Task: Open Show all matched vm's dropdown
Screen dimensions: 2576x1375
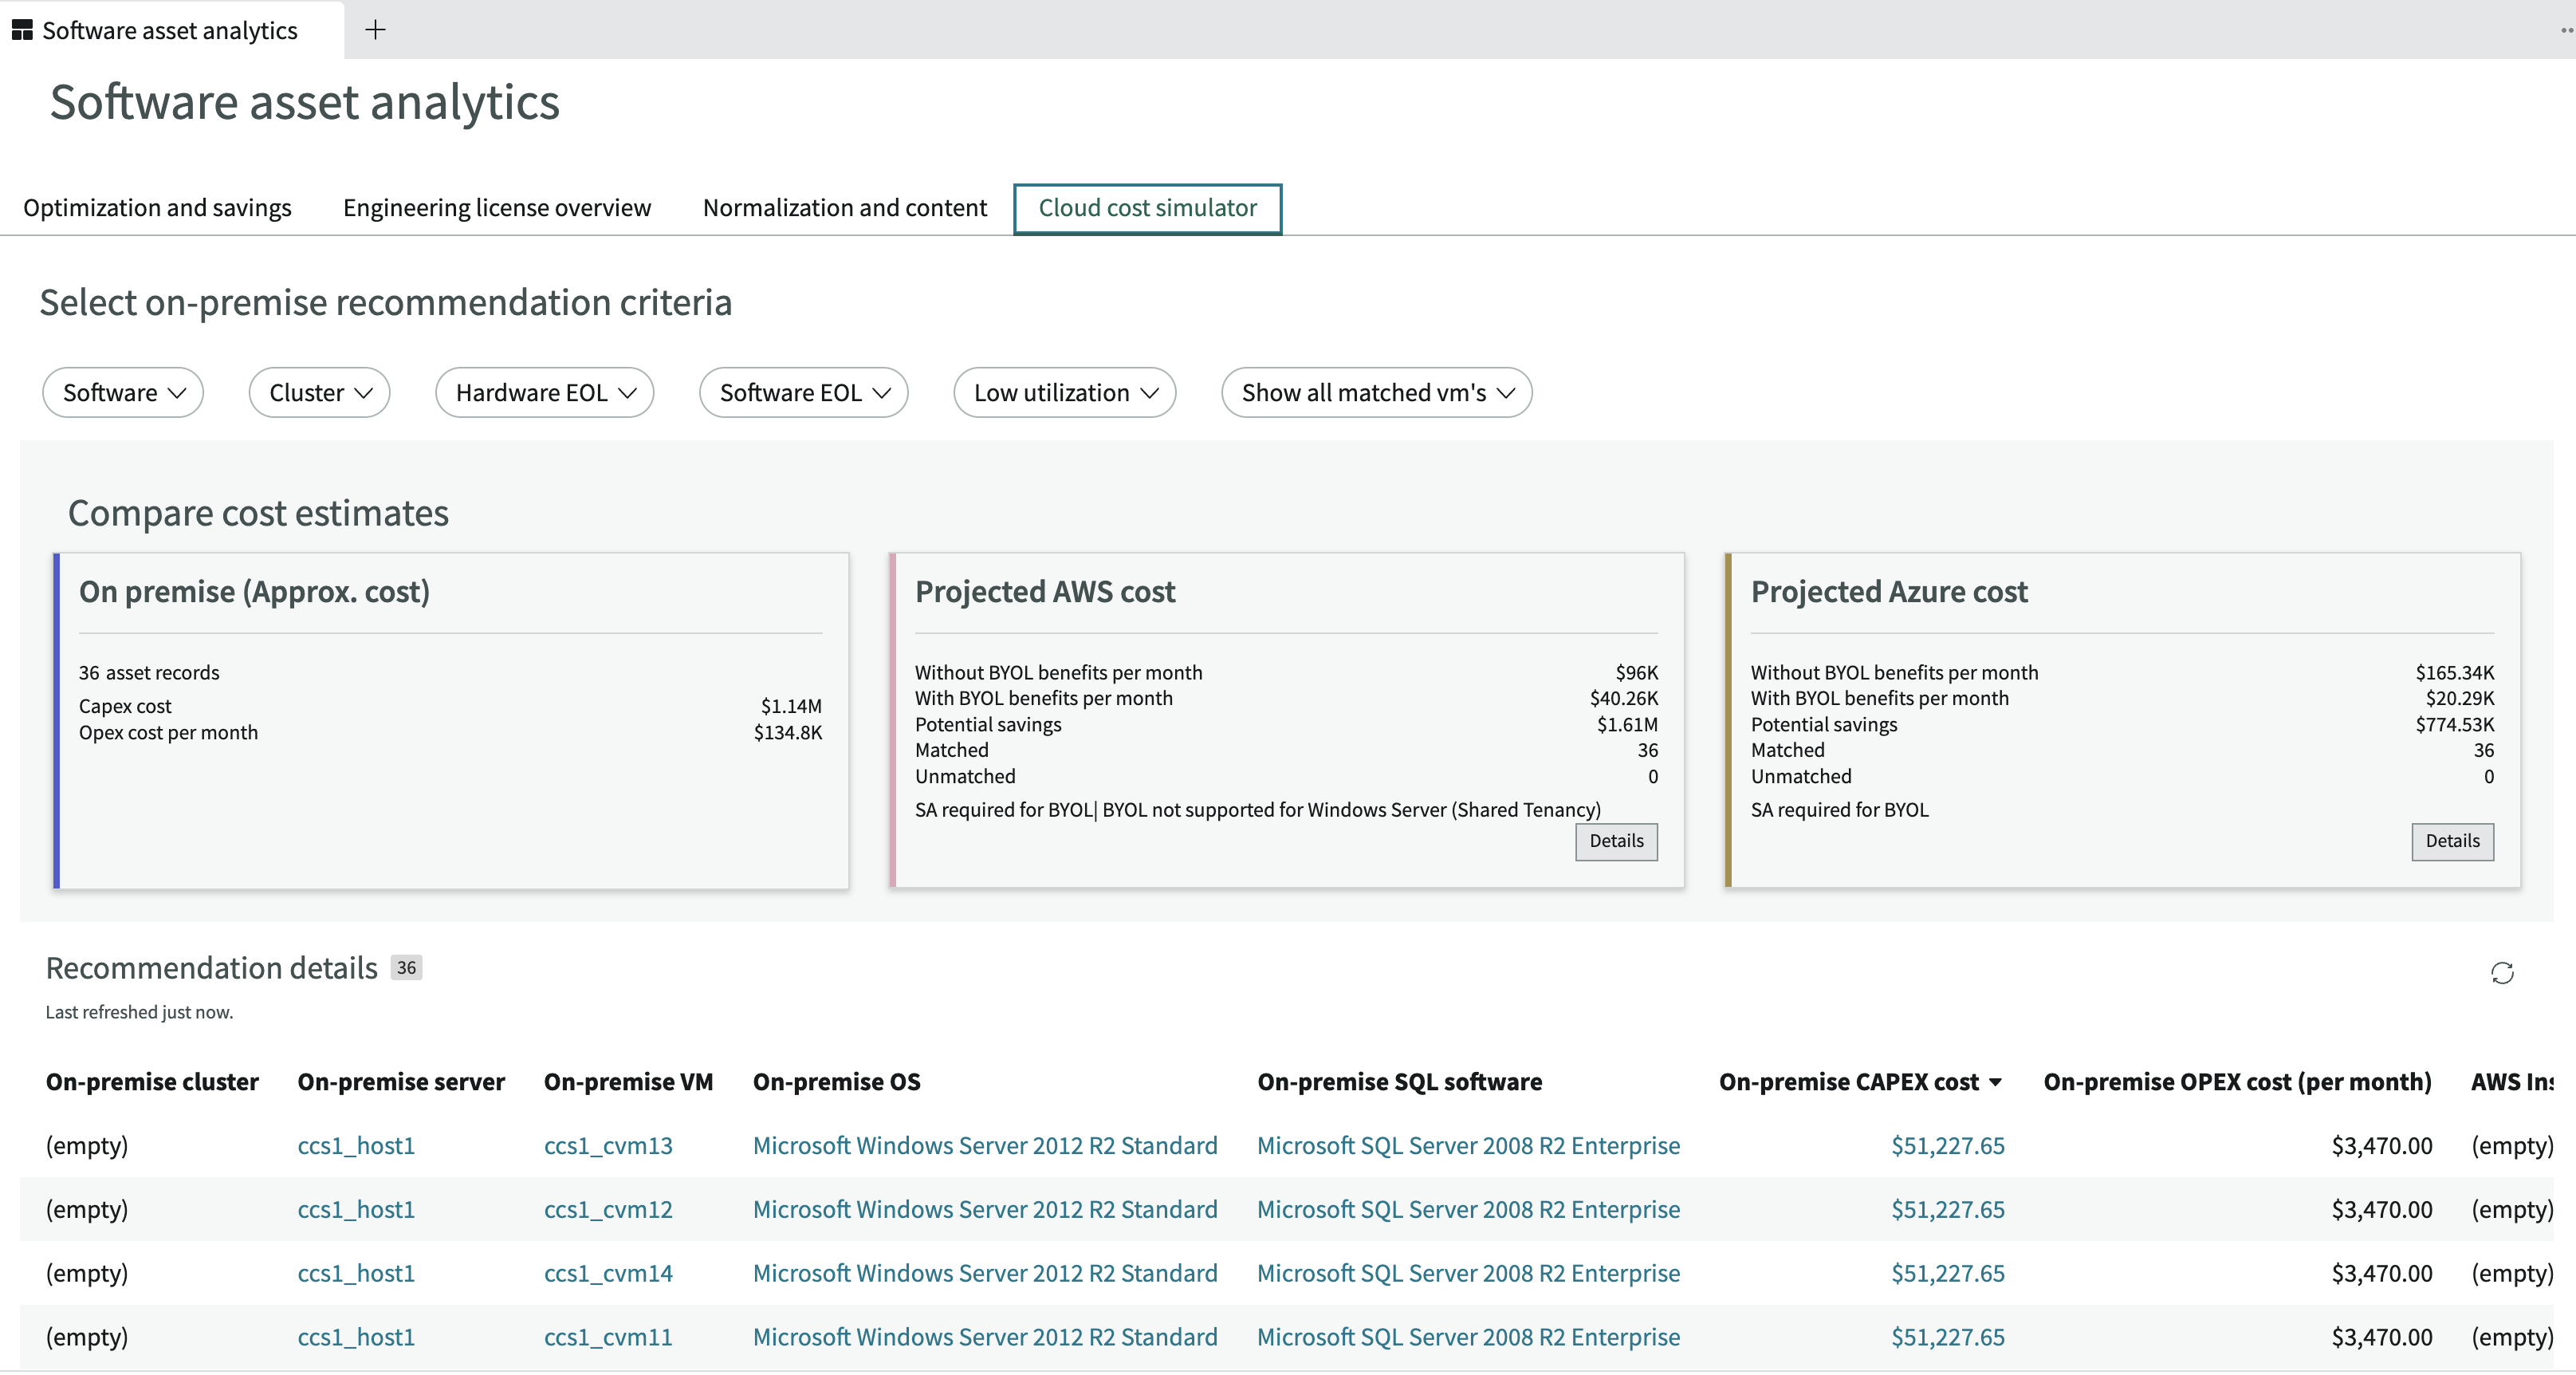Action: [1376, 392]
